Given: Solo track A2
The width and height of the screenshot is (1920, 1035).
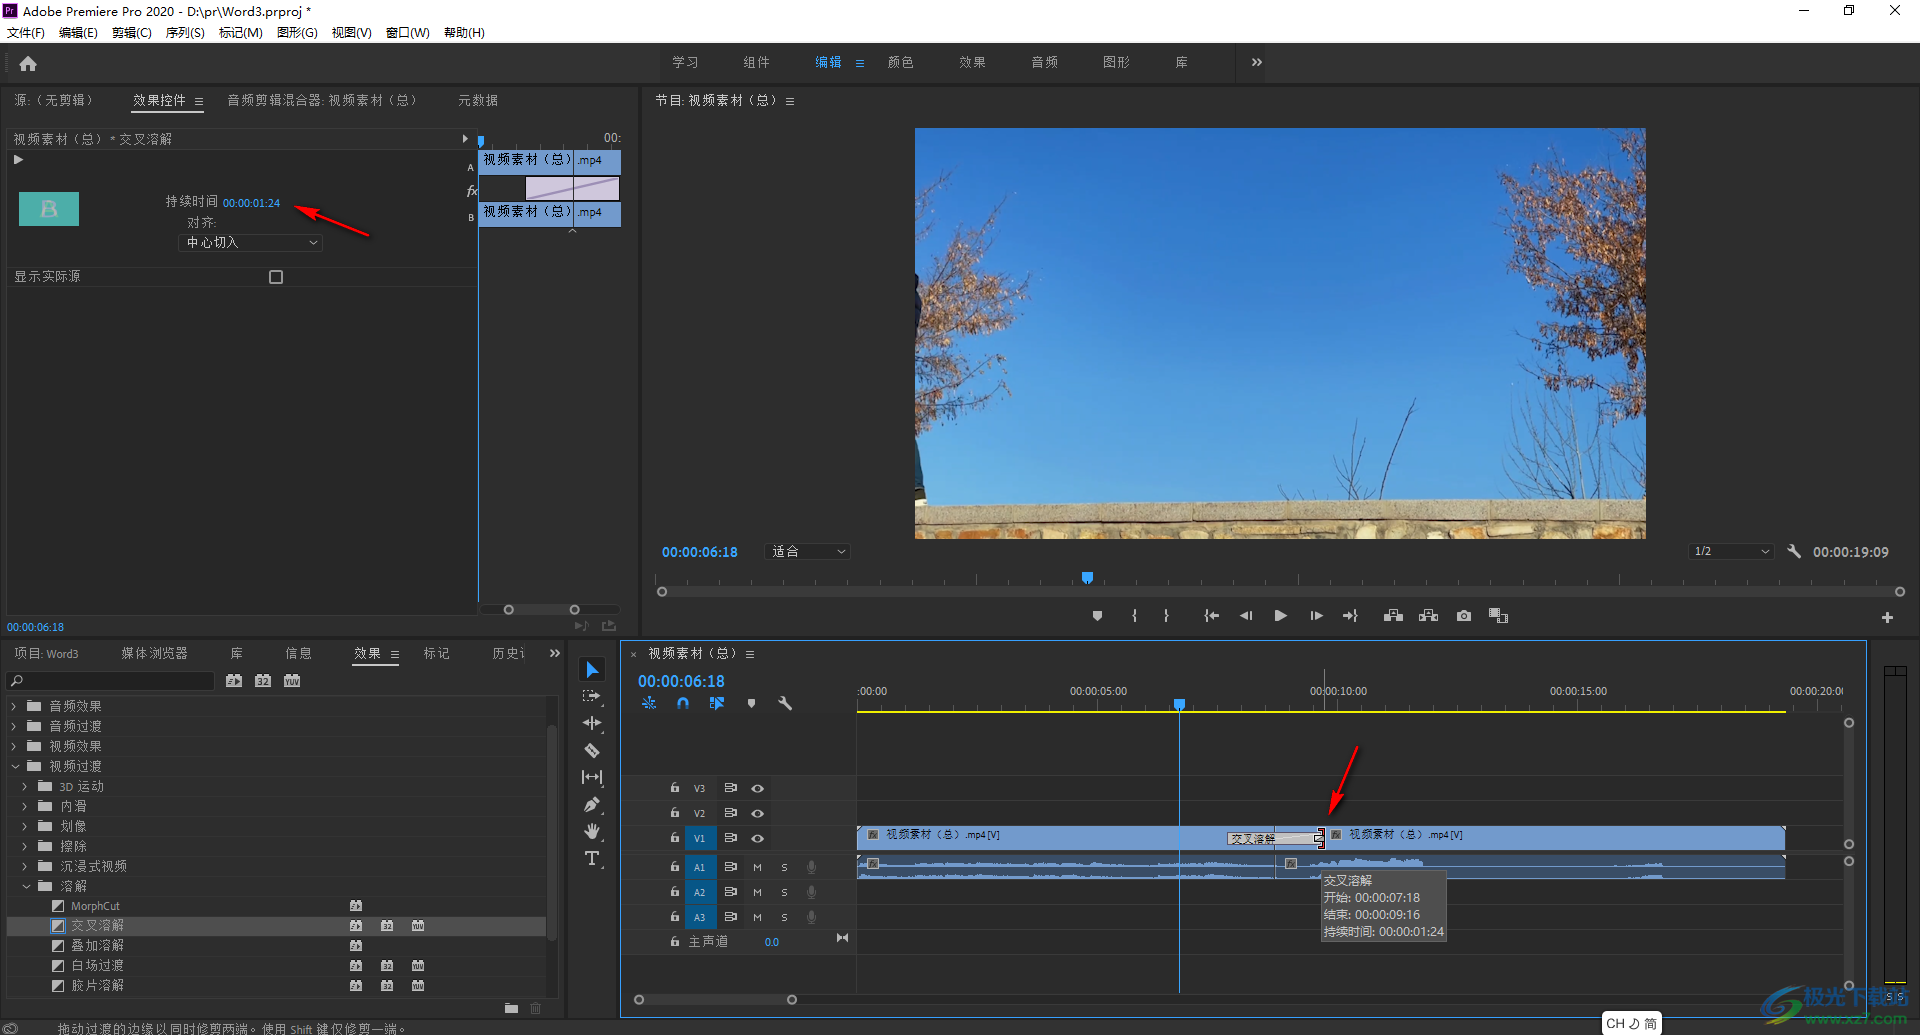Looking at the screenshot, I should click(784, 892).
